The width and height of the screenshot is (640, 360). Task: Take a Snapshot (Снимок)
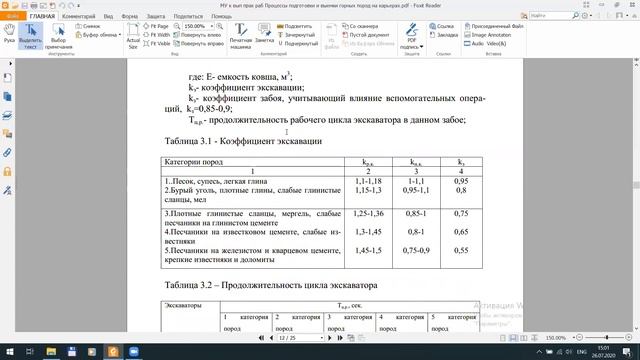pyautogui.click(x=88, y=26)
